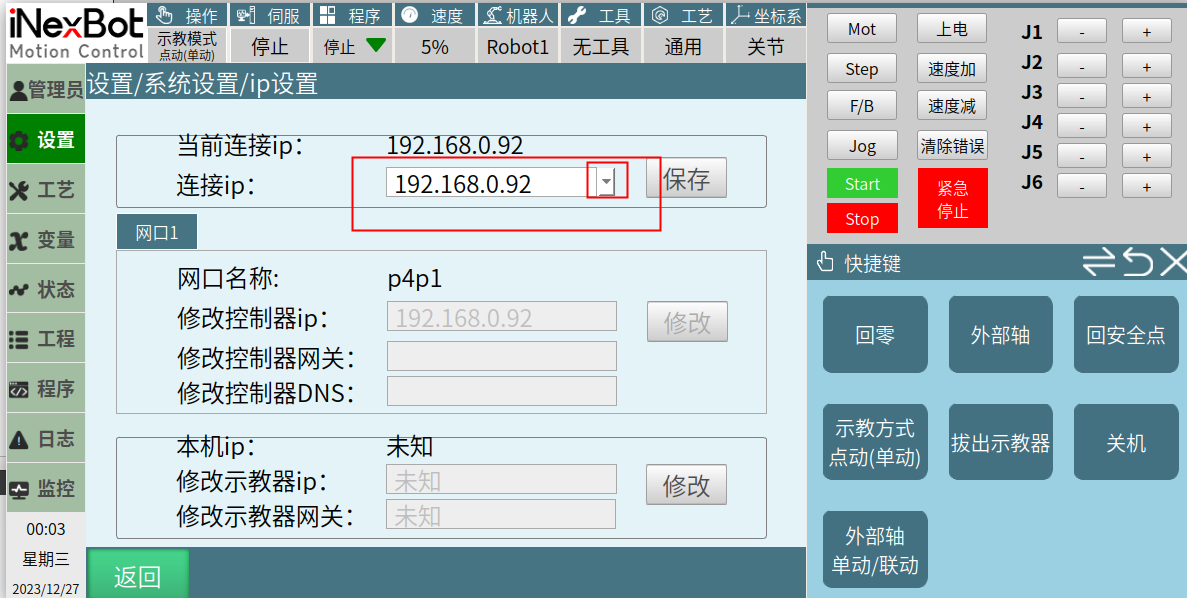Click the undo arrow icon in shortcut header
The width and height of the screenshot is (1187, 598).
(x=1137, y=263)
